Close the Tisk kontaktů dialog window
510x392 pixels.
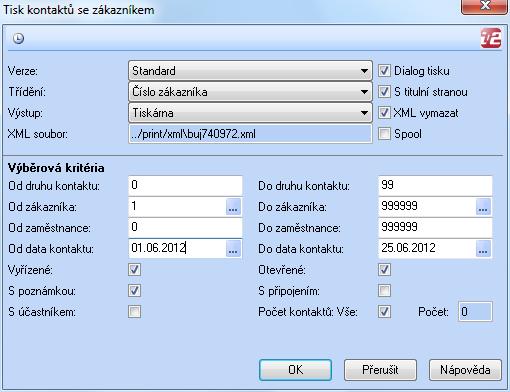[x=485, y=6]
